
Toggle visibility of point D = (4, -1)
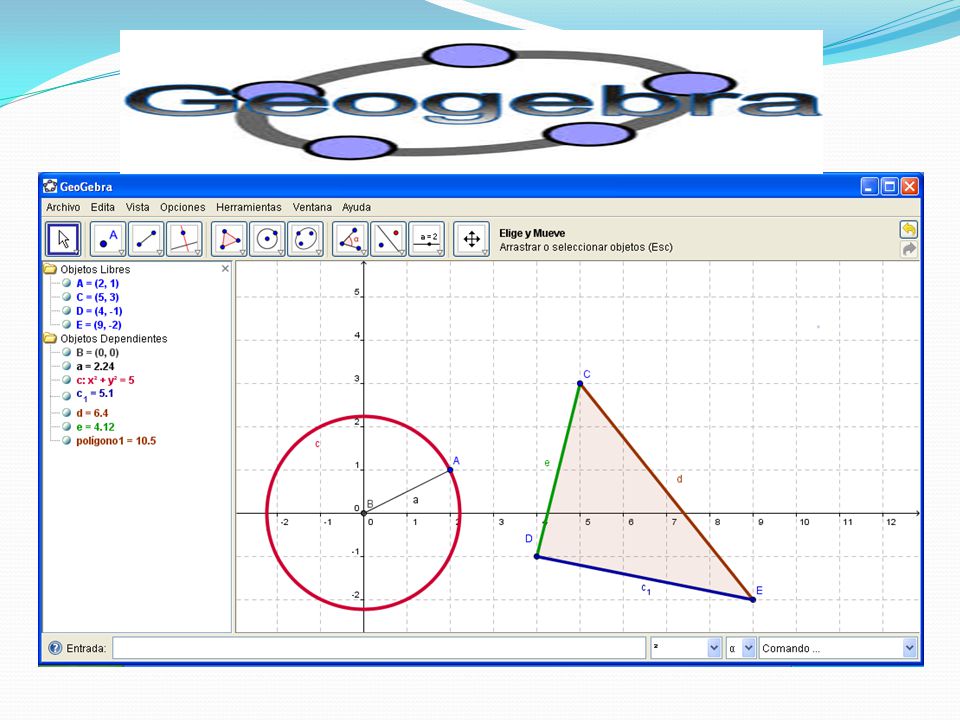(x=67, y=310)
